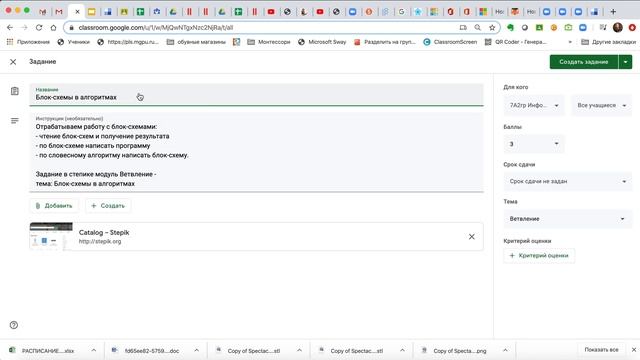Open the Все учащиеся students dropdown
The height and width of the screenshot is (360, 640).
point(601,105)
